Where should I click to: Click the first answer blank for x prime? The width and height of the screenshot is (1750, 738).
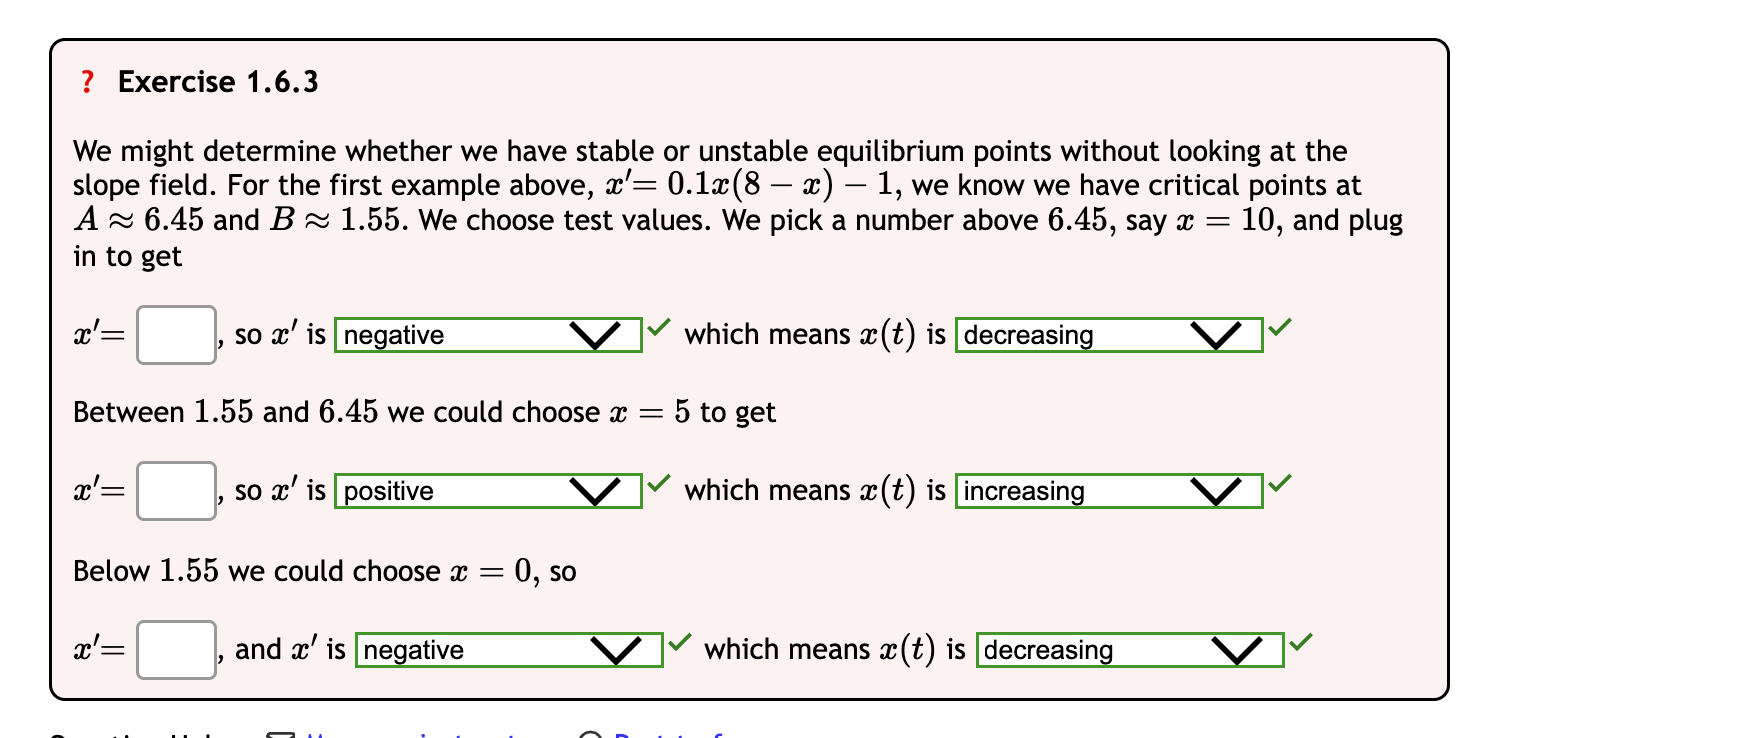175,334
